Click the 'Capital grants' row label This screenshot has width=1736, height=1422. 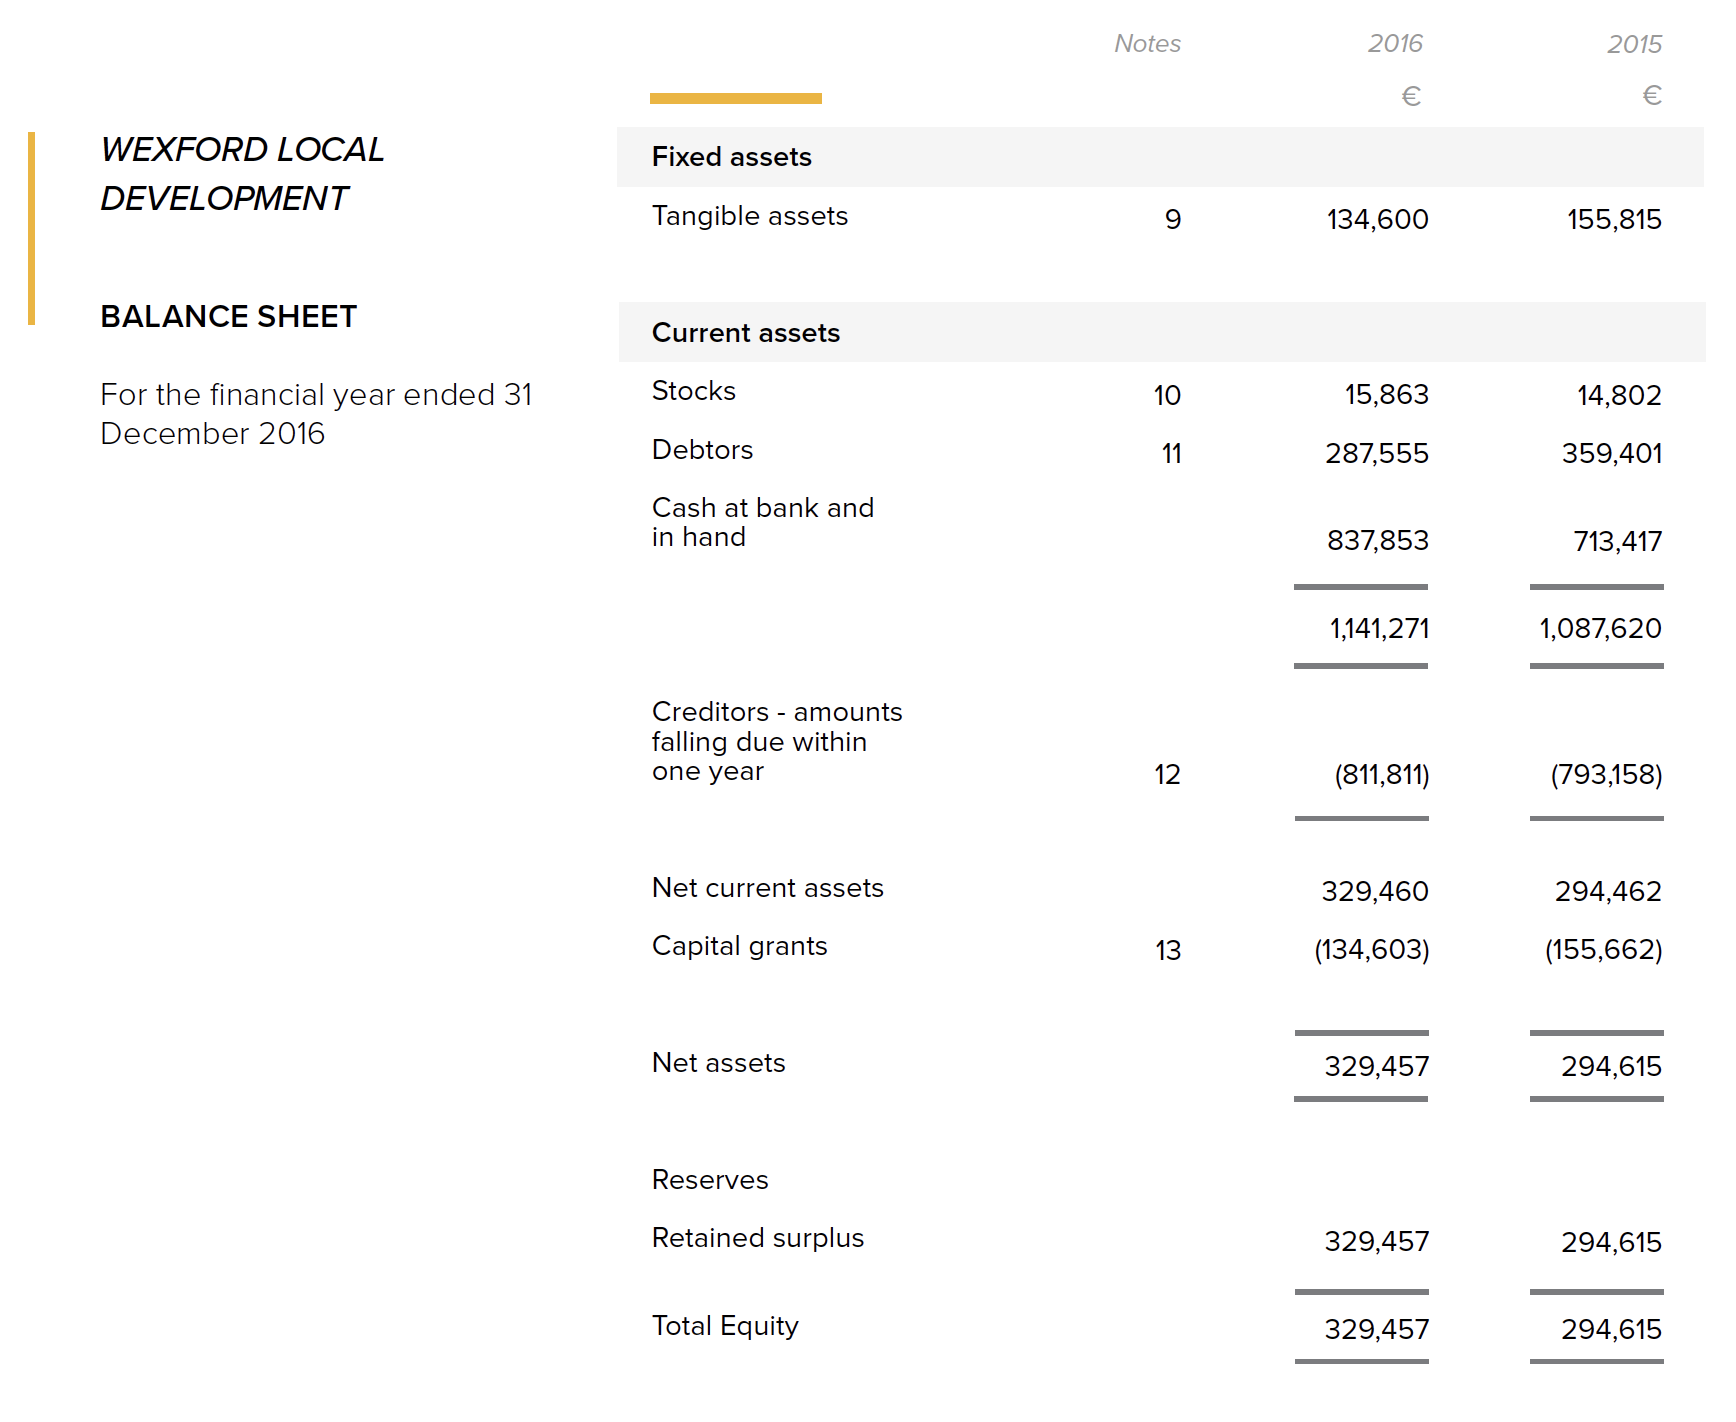[739, 946]
